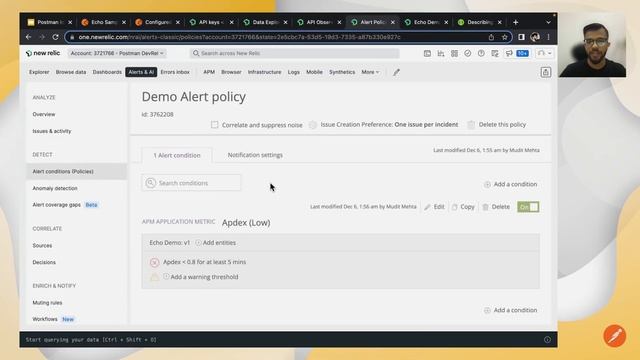This screenshot has width=640, height=360.
Task: Click Add entities next to Echo Demo: v1
Action: [x=216, y=243]
